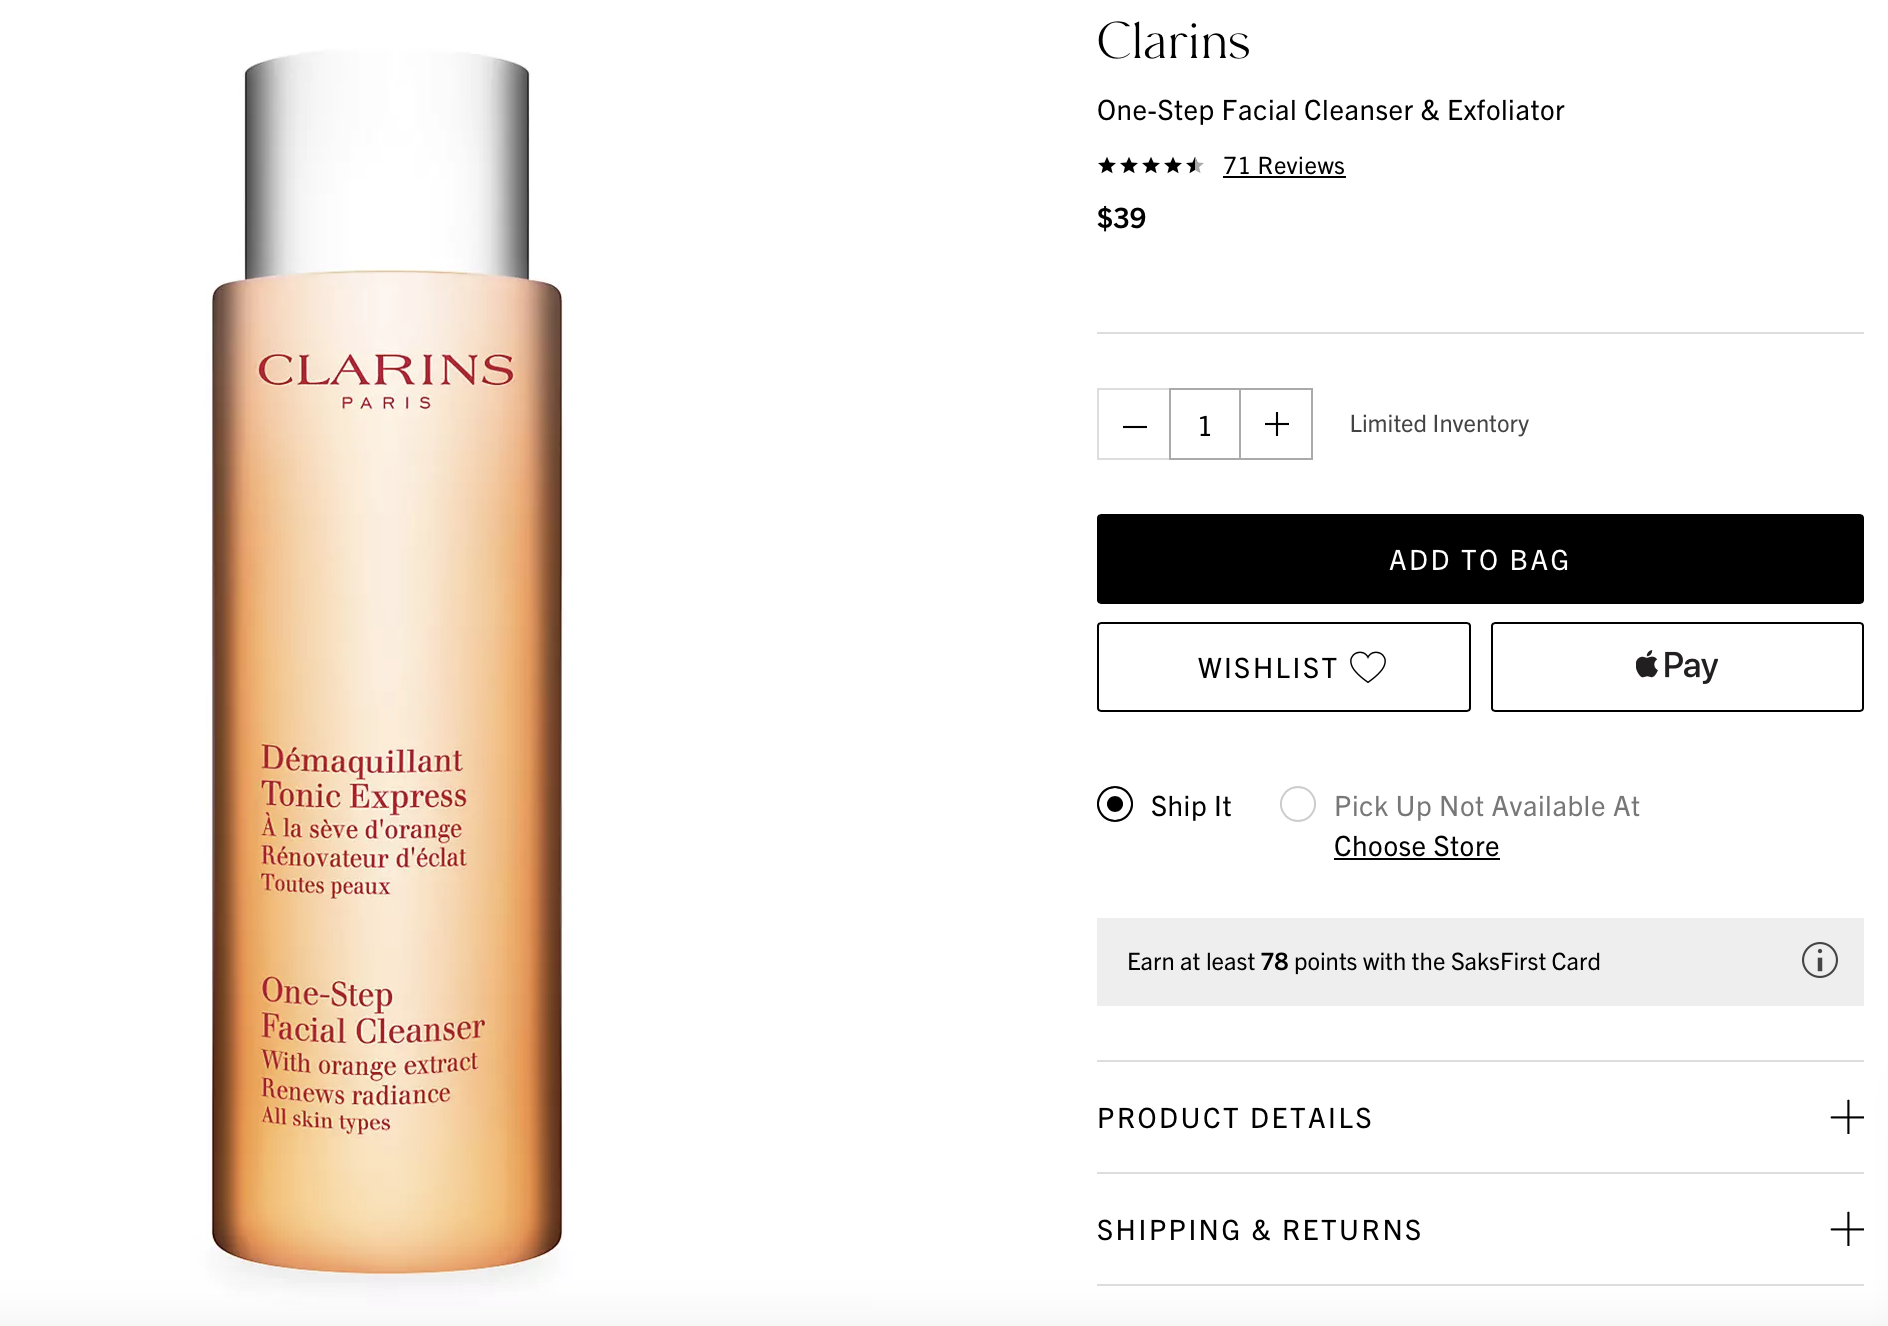Click the wishlist heart icon
This screenshot has height=1326, width=1888.
[1368, 667]
